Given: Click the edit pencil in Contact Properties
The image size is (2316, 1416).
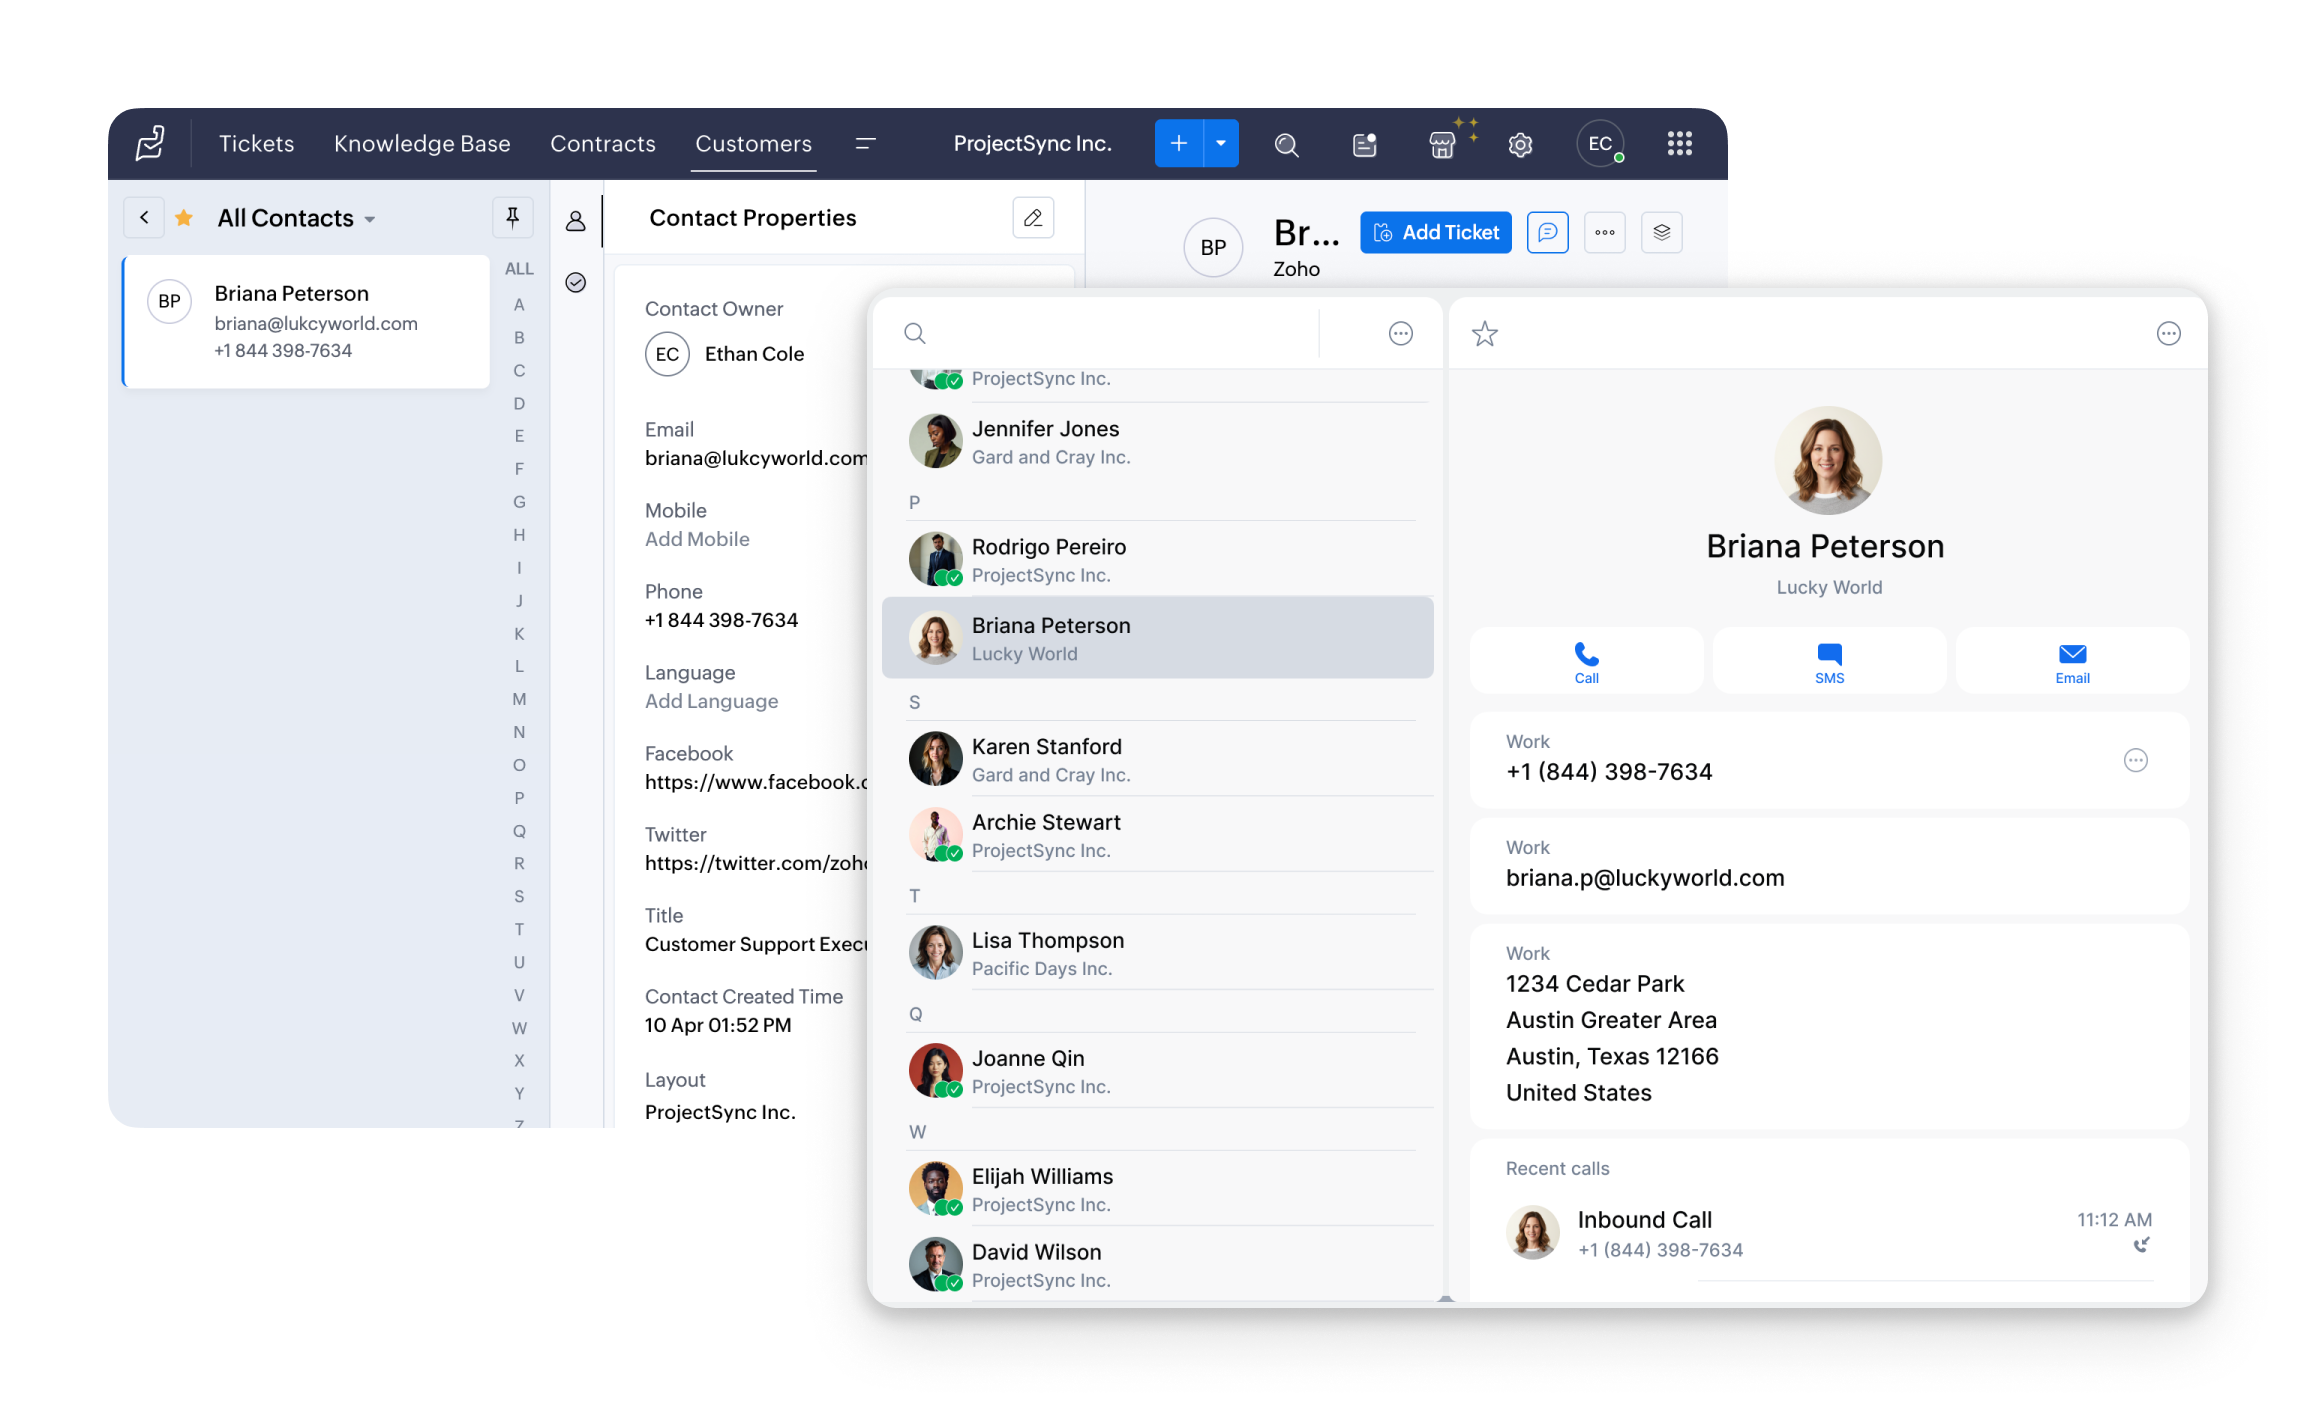Looking at the screenshot, I should (1033, 218).
